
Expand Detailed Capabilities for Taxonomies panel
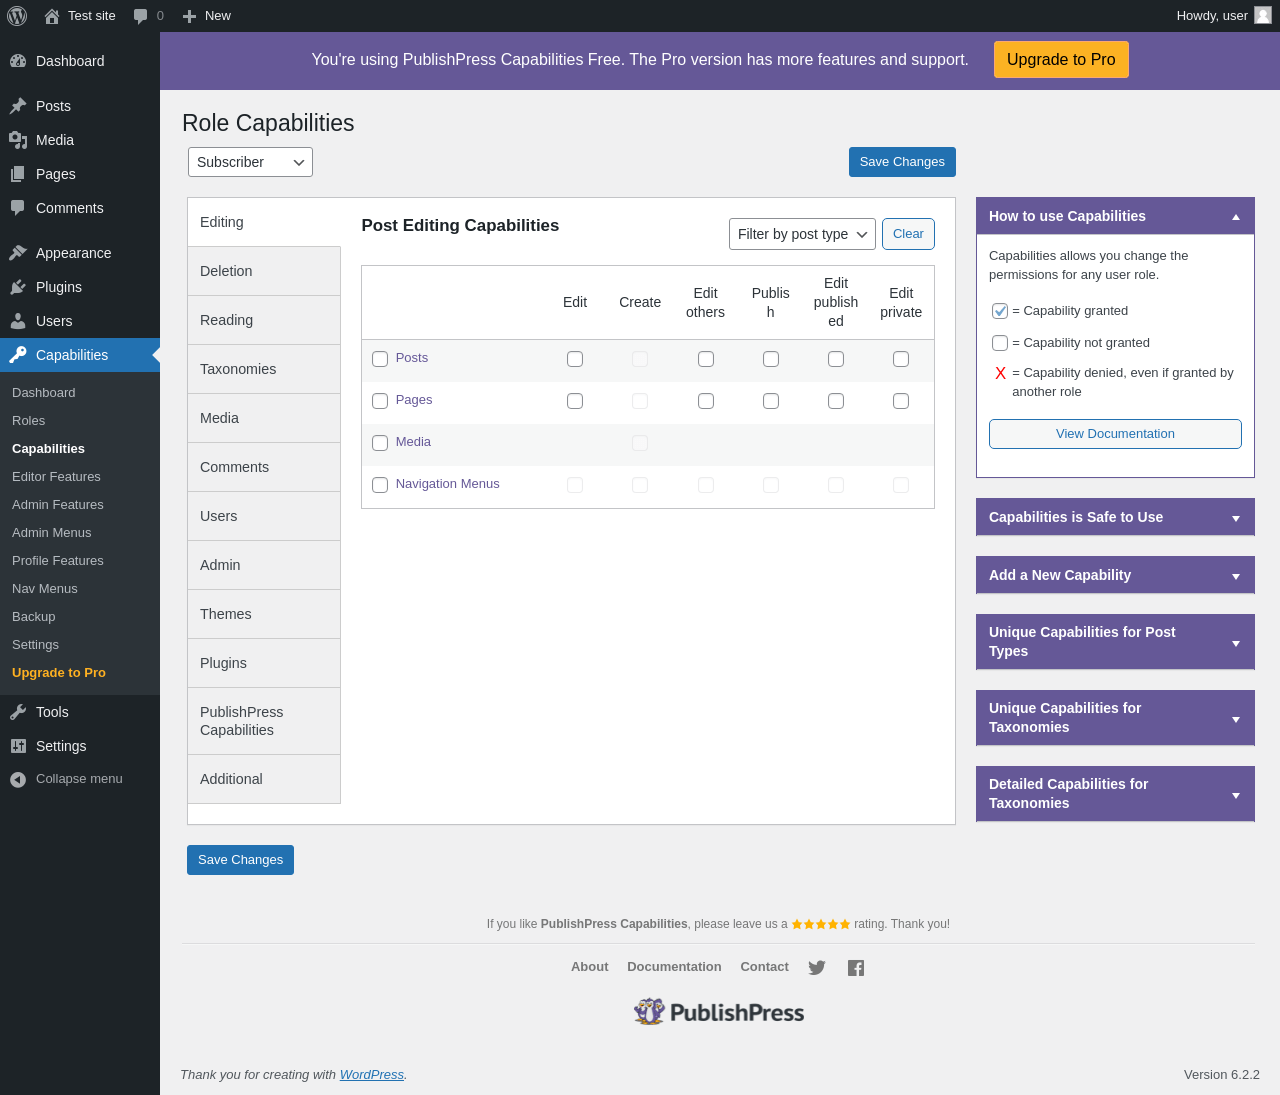click(x=1236, y=794)
